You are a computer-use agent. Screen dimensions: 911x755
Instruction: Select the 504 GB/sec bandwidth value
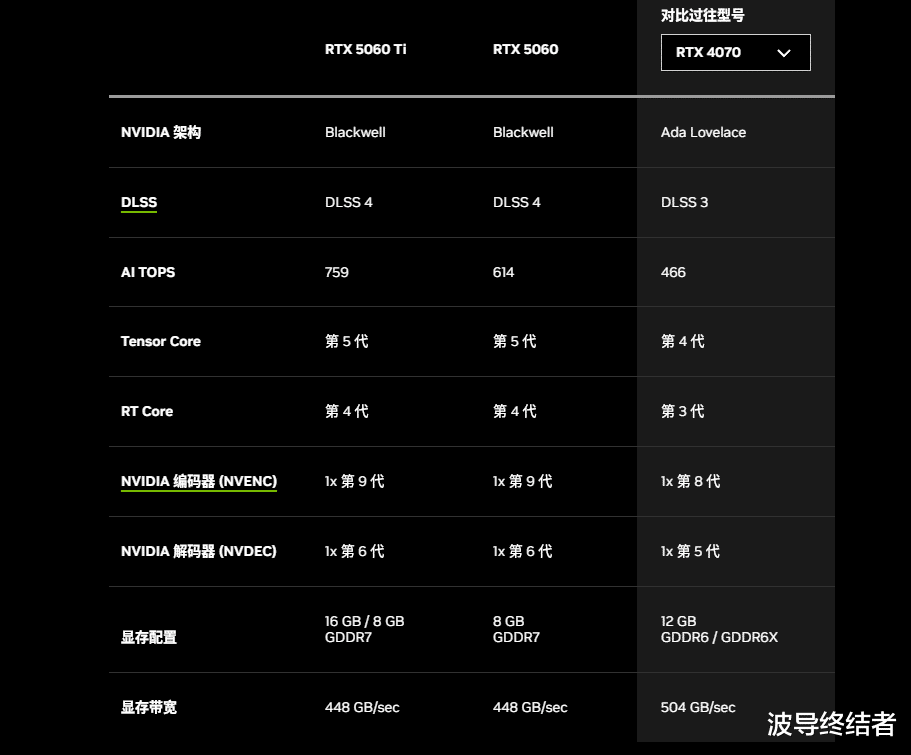click(698, 707)
